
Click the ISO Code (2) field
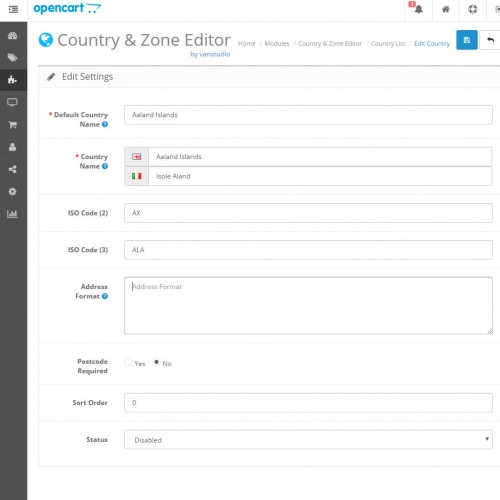pyautogui.click(x=308, y=213)
